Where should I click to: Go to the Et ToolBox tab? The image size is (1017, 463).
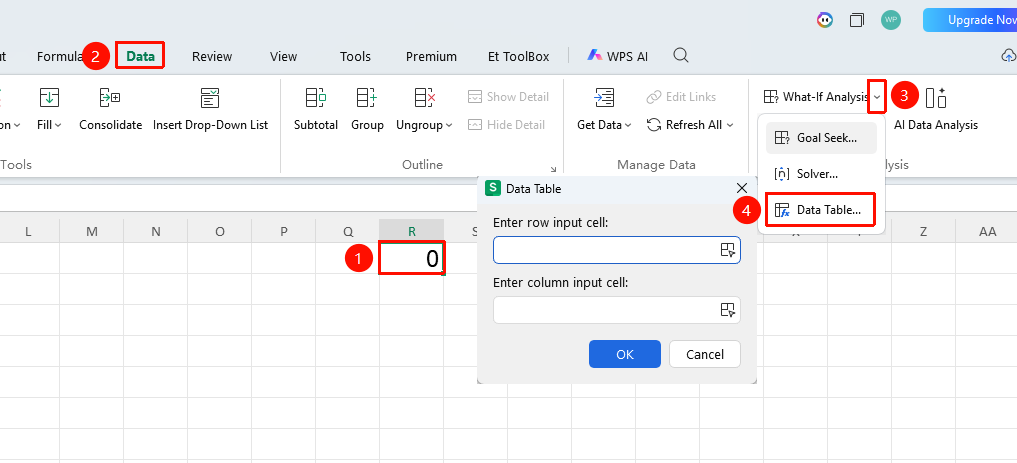pos(518,56)
